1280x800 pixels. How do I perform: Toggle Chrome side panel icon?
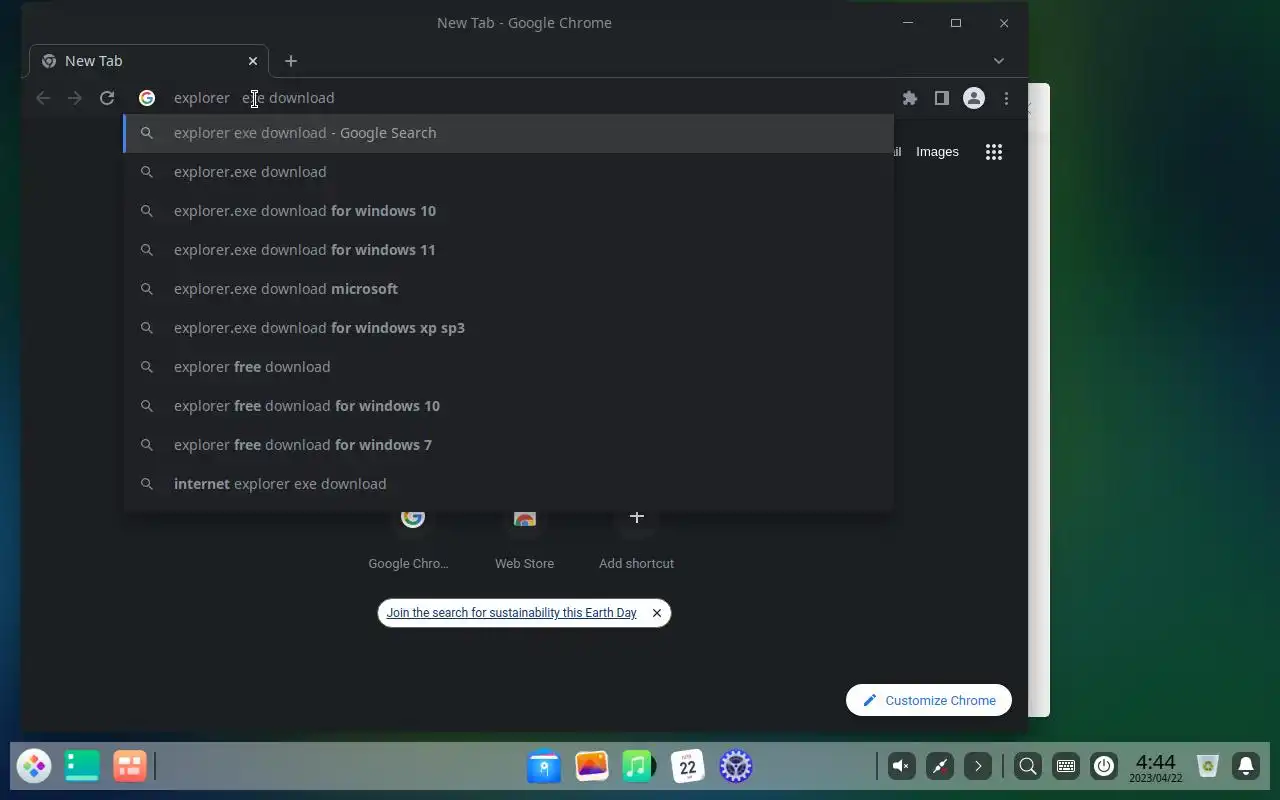tap(941, 98)
